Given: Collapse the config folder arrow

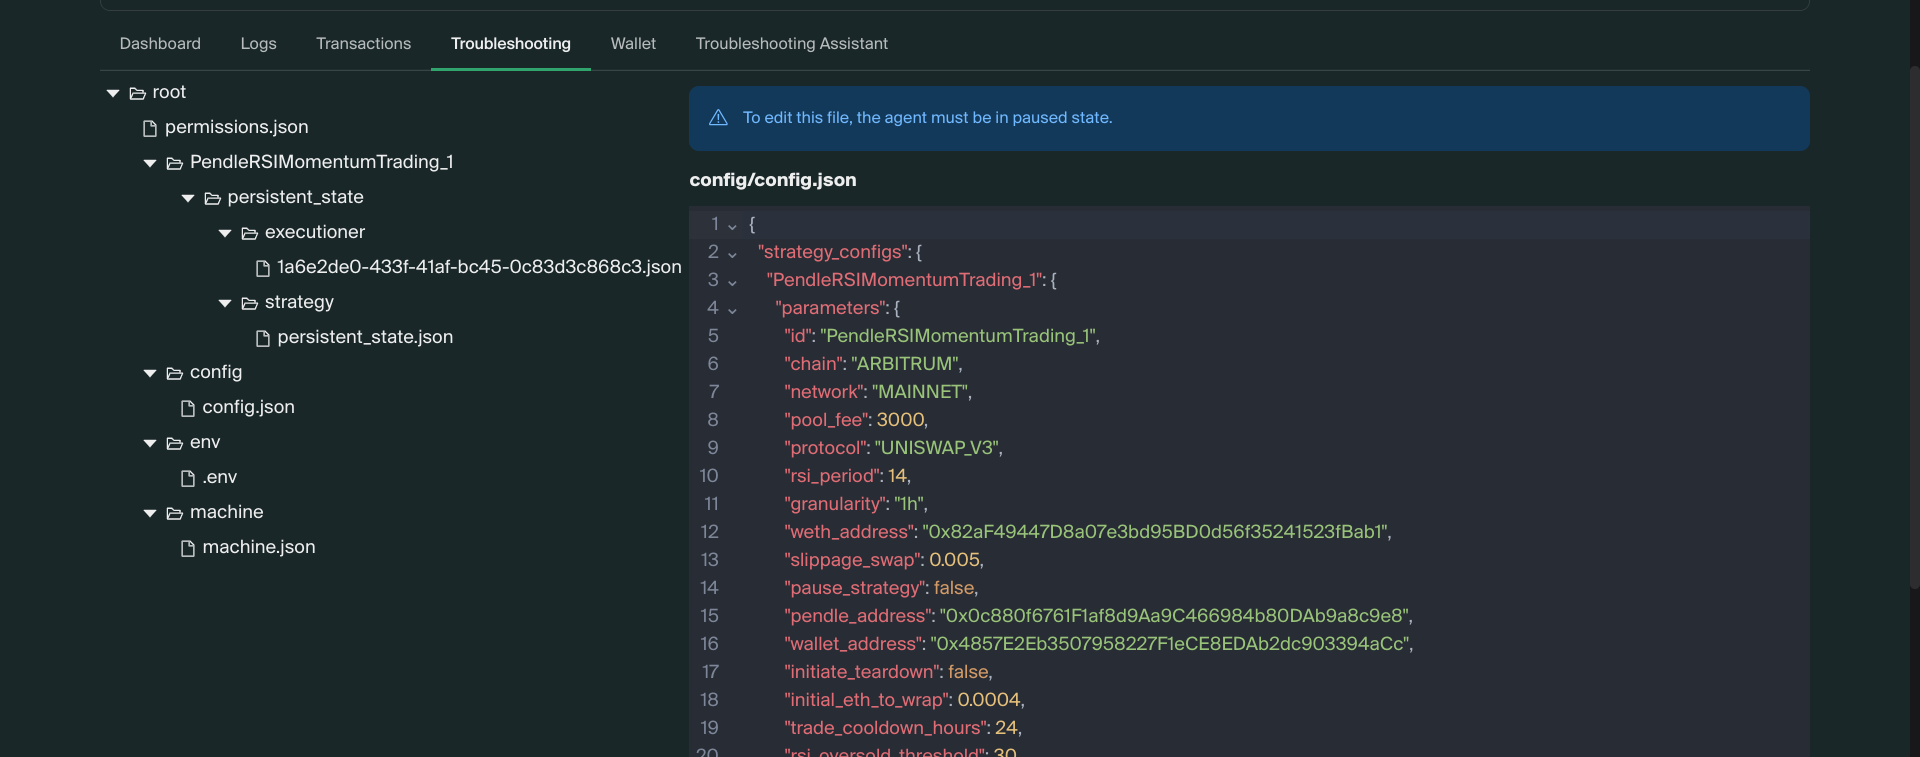Looking at the screenshot, I should [150, 373].
